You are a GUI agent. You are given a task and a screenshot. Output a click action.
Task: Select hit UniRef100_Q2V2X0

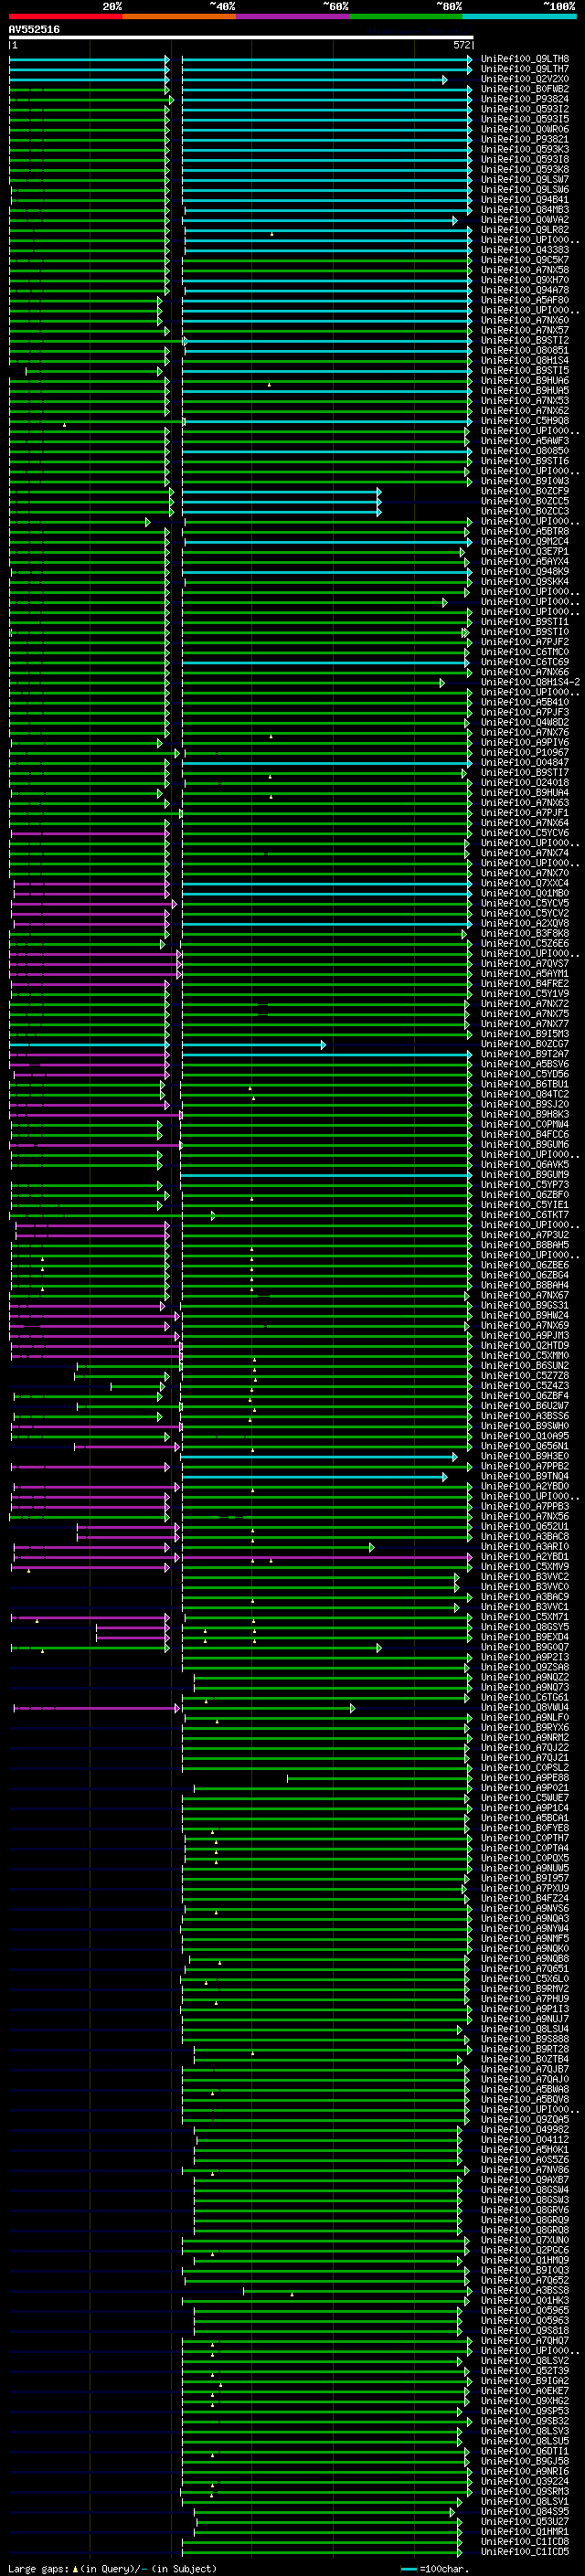[525, 79]
